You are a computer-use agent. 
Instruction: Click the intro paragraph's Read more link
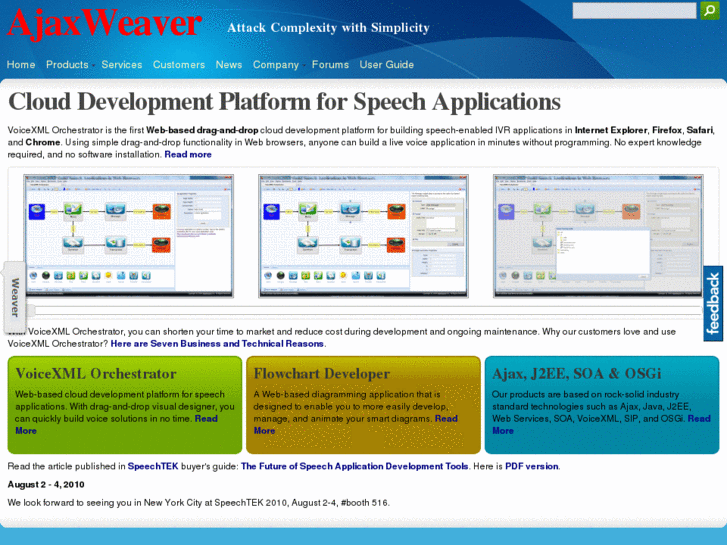click(x=188, y=154)
